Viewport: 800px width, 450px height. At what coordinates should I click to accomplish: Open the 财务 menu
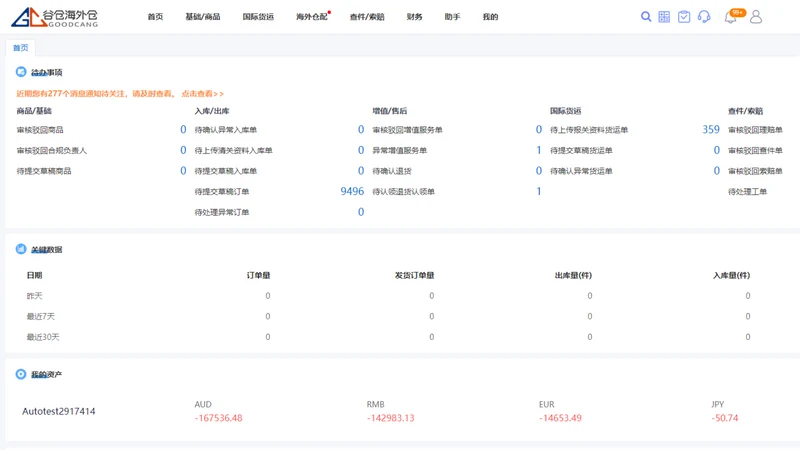tap(414, 17)
